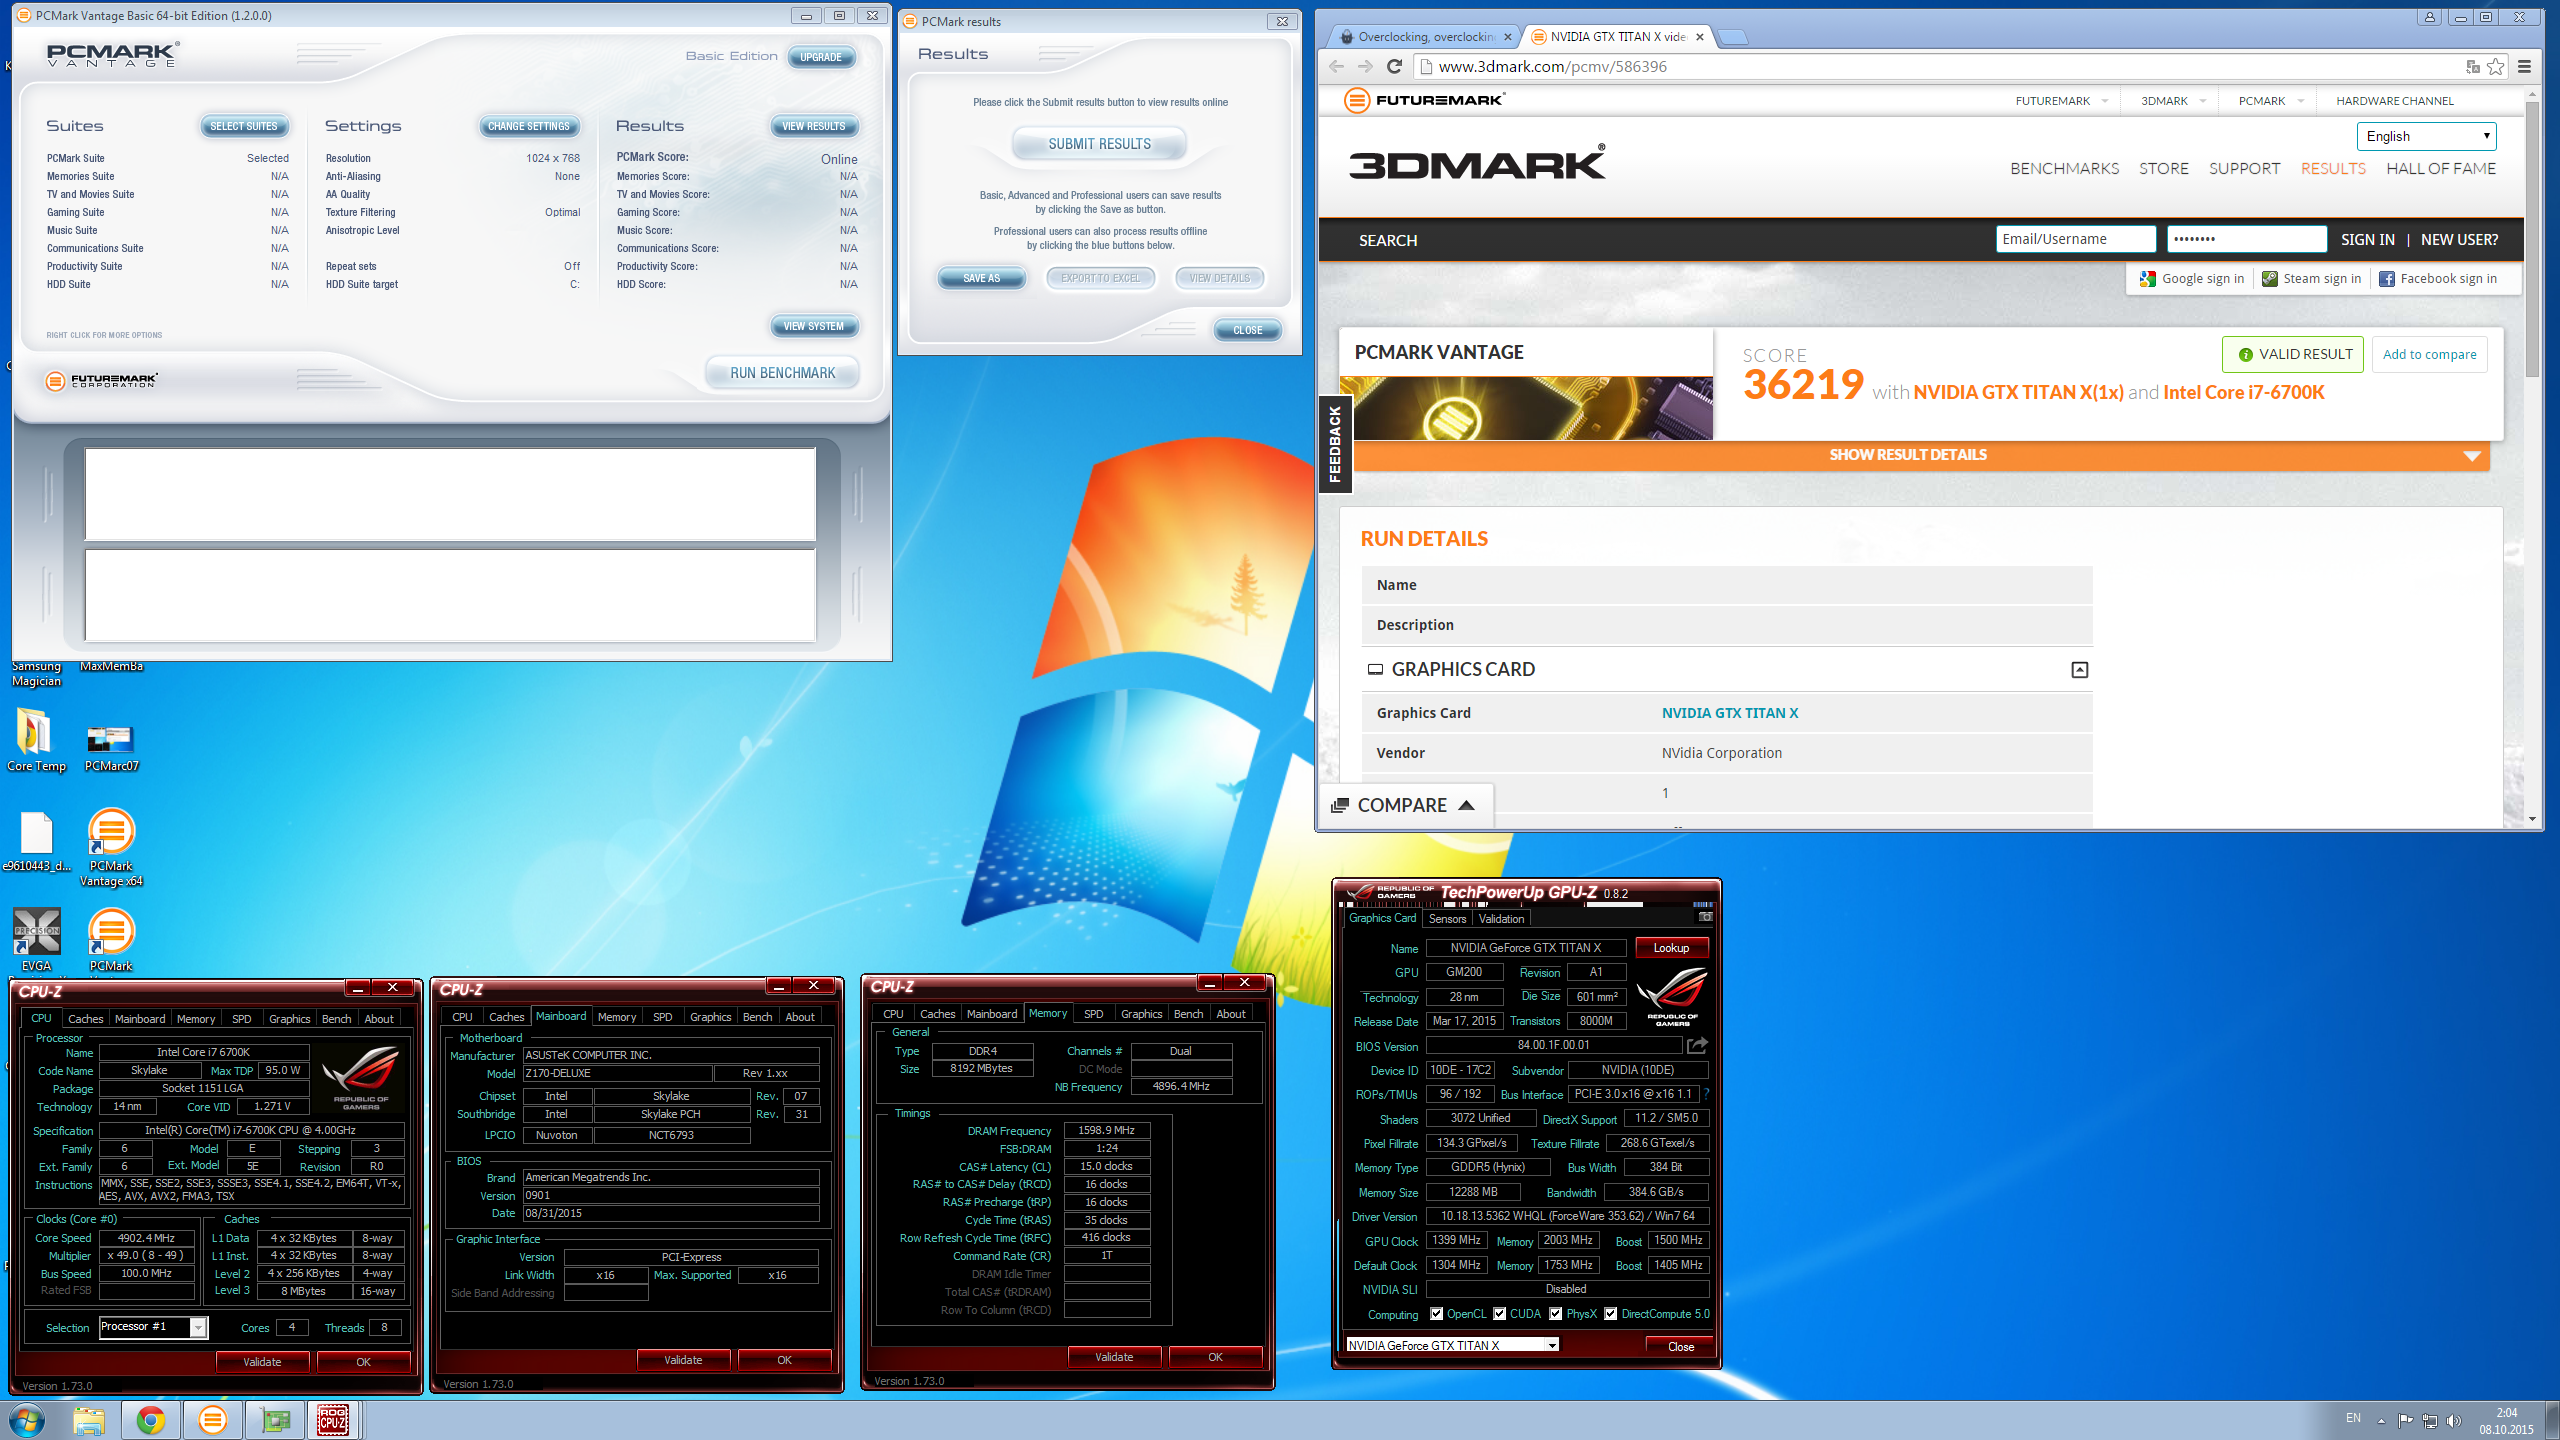Click translate icon in address bar
Image resolution: width=2560 pixels, height=1440 pixels.
[2473, 67]
